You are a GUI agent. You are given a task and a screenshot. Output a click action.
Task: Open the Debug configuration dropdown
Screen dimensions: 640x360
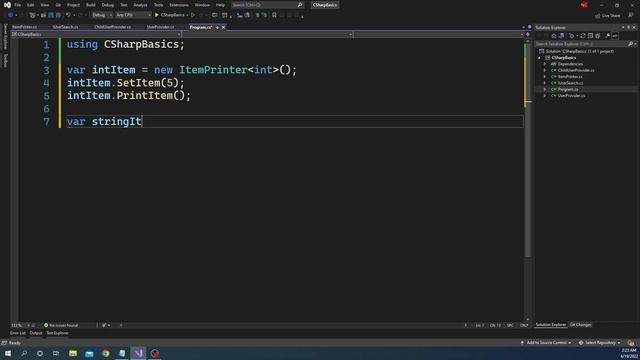pos(102,15)
